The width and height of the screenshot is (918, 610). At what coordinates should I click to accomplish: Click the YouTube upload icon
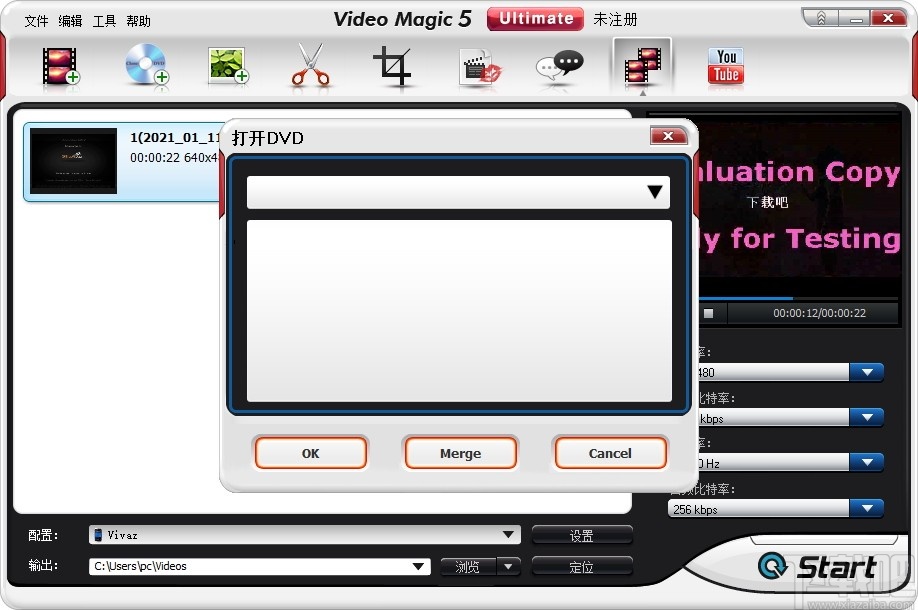[724, 65]
